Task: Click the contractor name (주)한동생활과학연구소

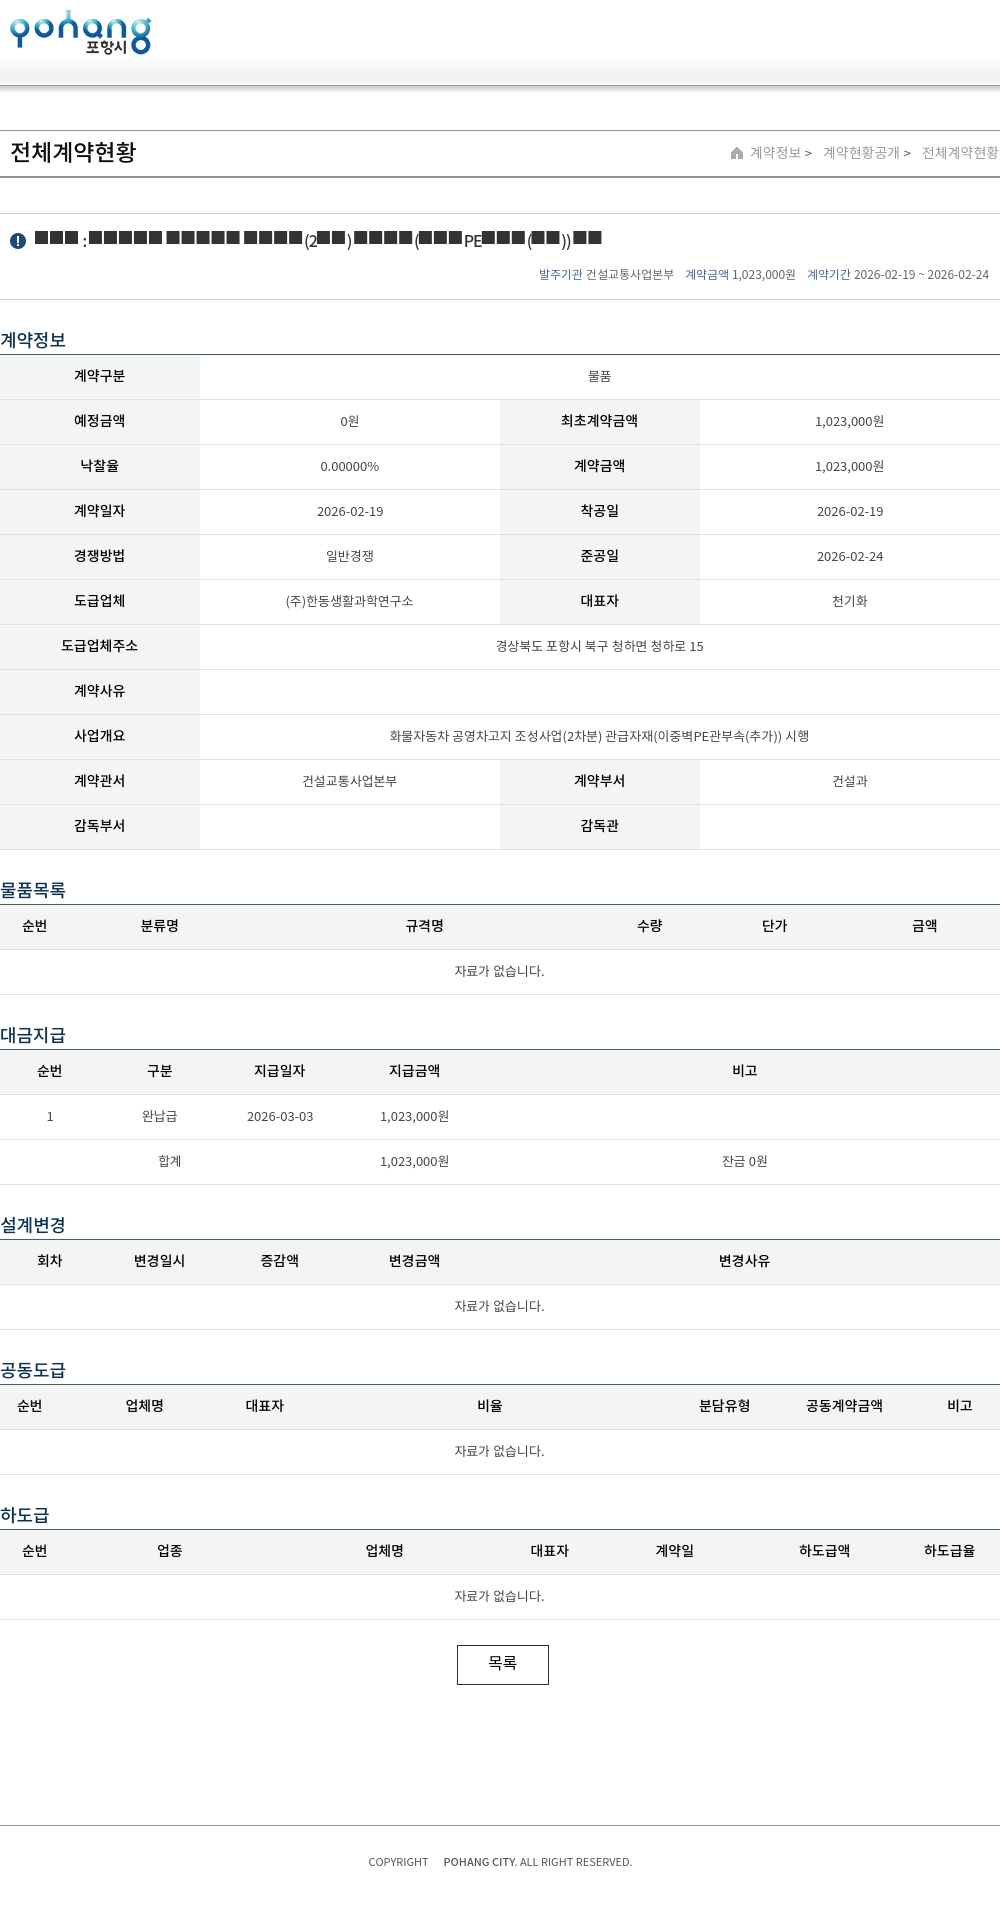Action: coord(349,601)
